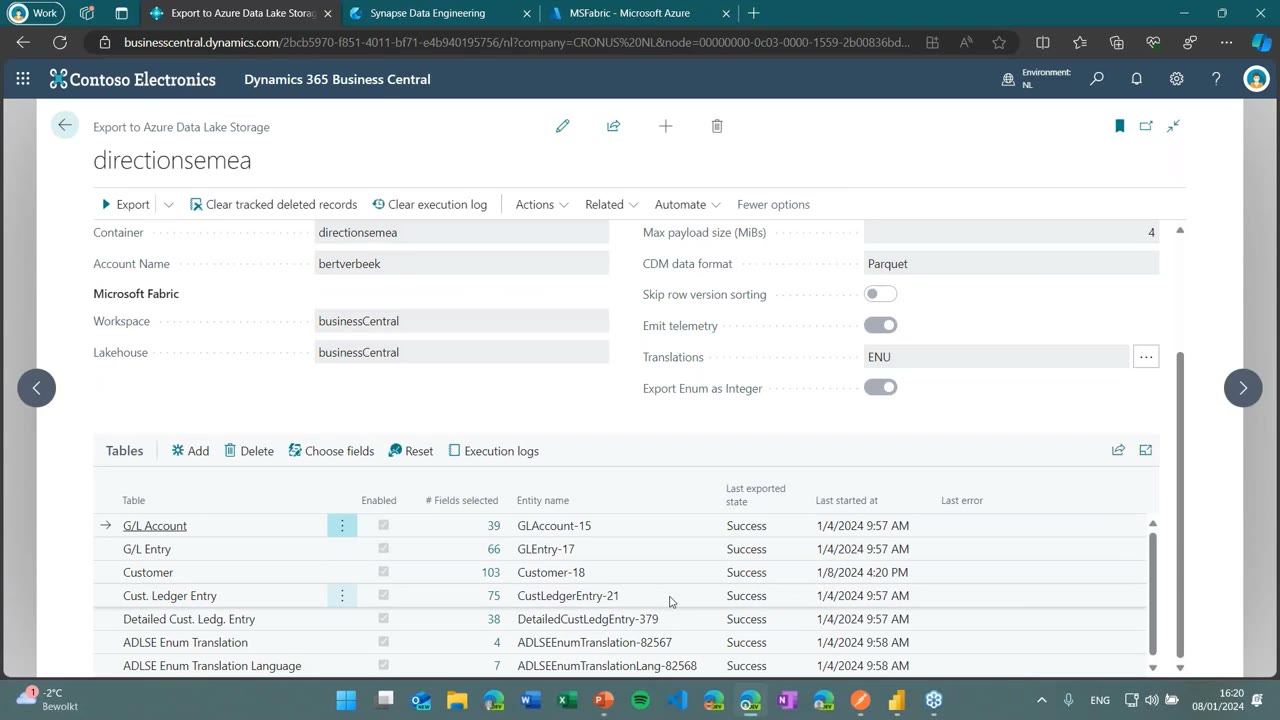The width and height of the screenshot is (1280, 720).
Task: Open the G/L Account table link
Action: (155, 526)
